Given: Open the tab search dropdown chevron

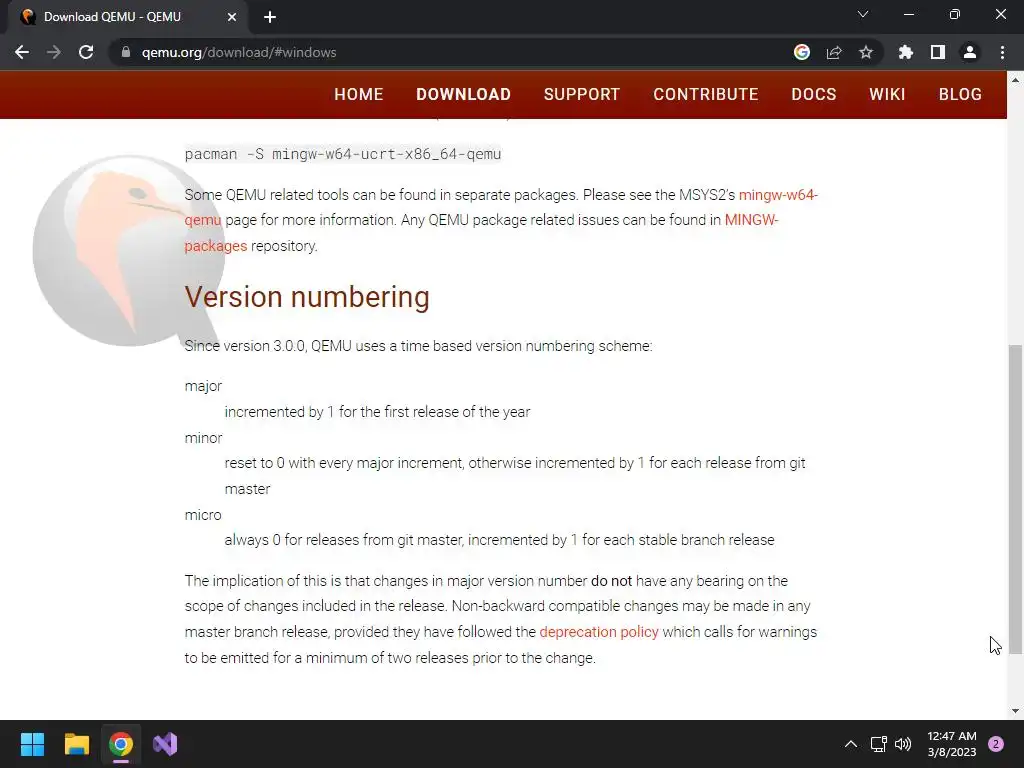Looking at the screenshot, I should (863, 14).
